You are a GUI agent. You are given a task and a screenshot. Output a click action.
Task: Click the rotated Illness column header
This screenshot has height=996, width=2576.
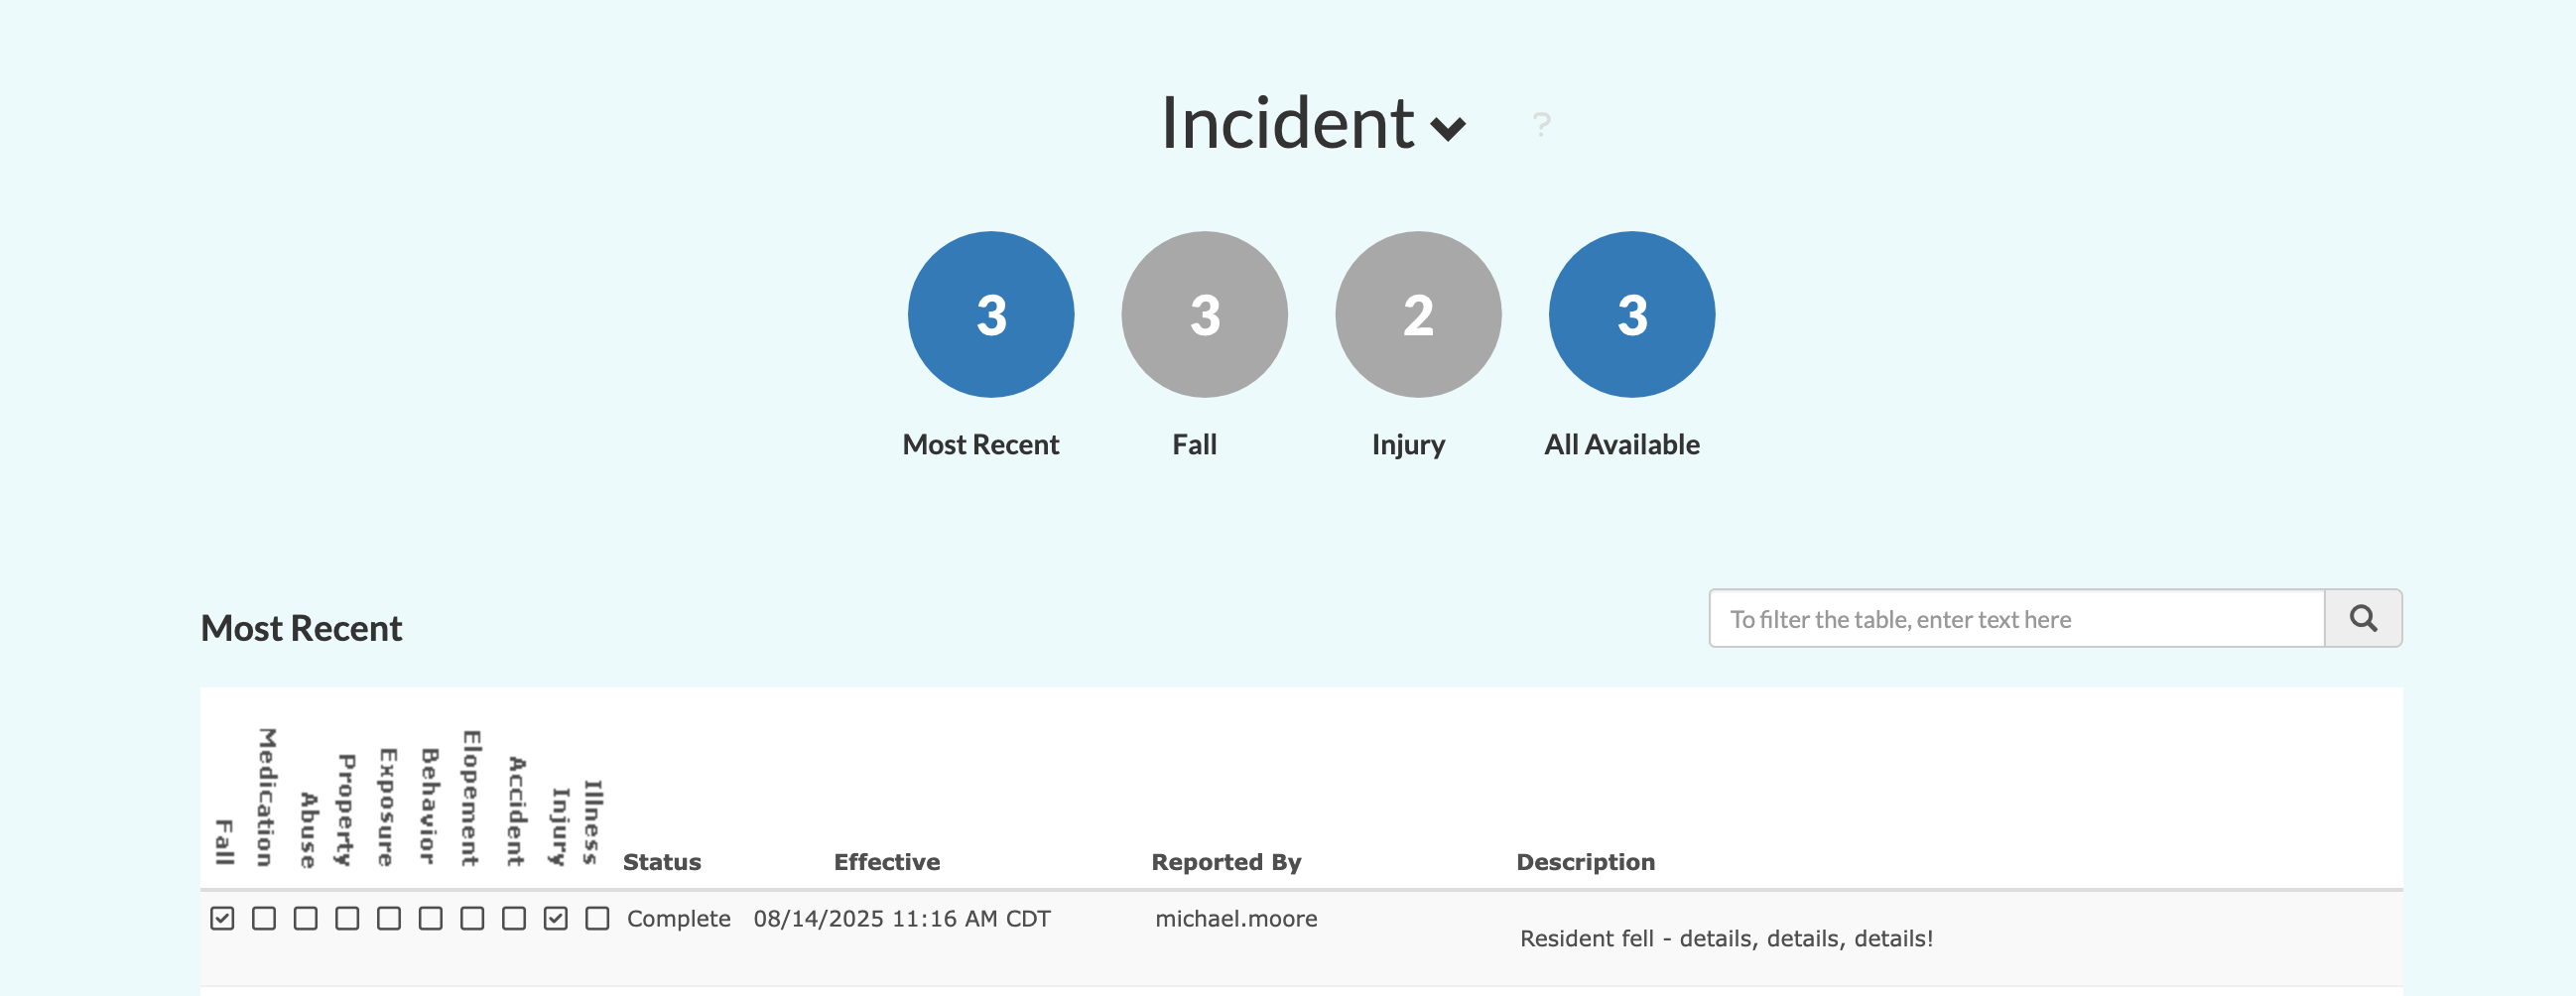tap(592, 822)
